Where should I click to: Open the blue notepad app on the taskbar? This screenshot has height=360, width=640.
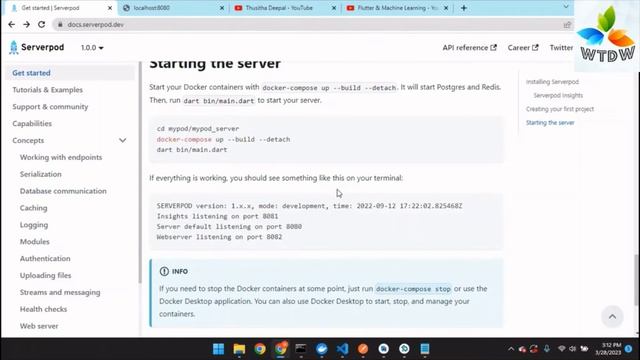(424, 349)
